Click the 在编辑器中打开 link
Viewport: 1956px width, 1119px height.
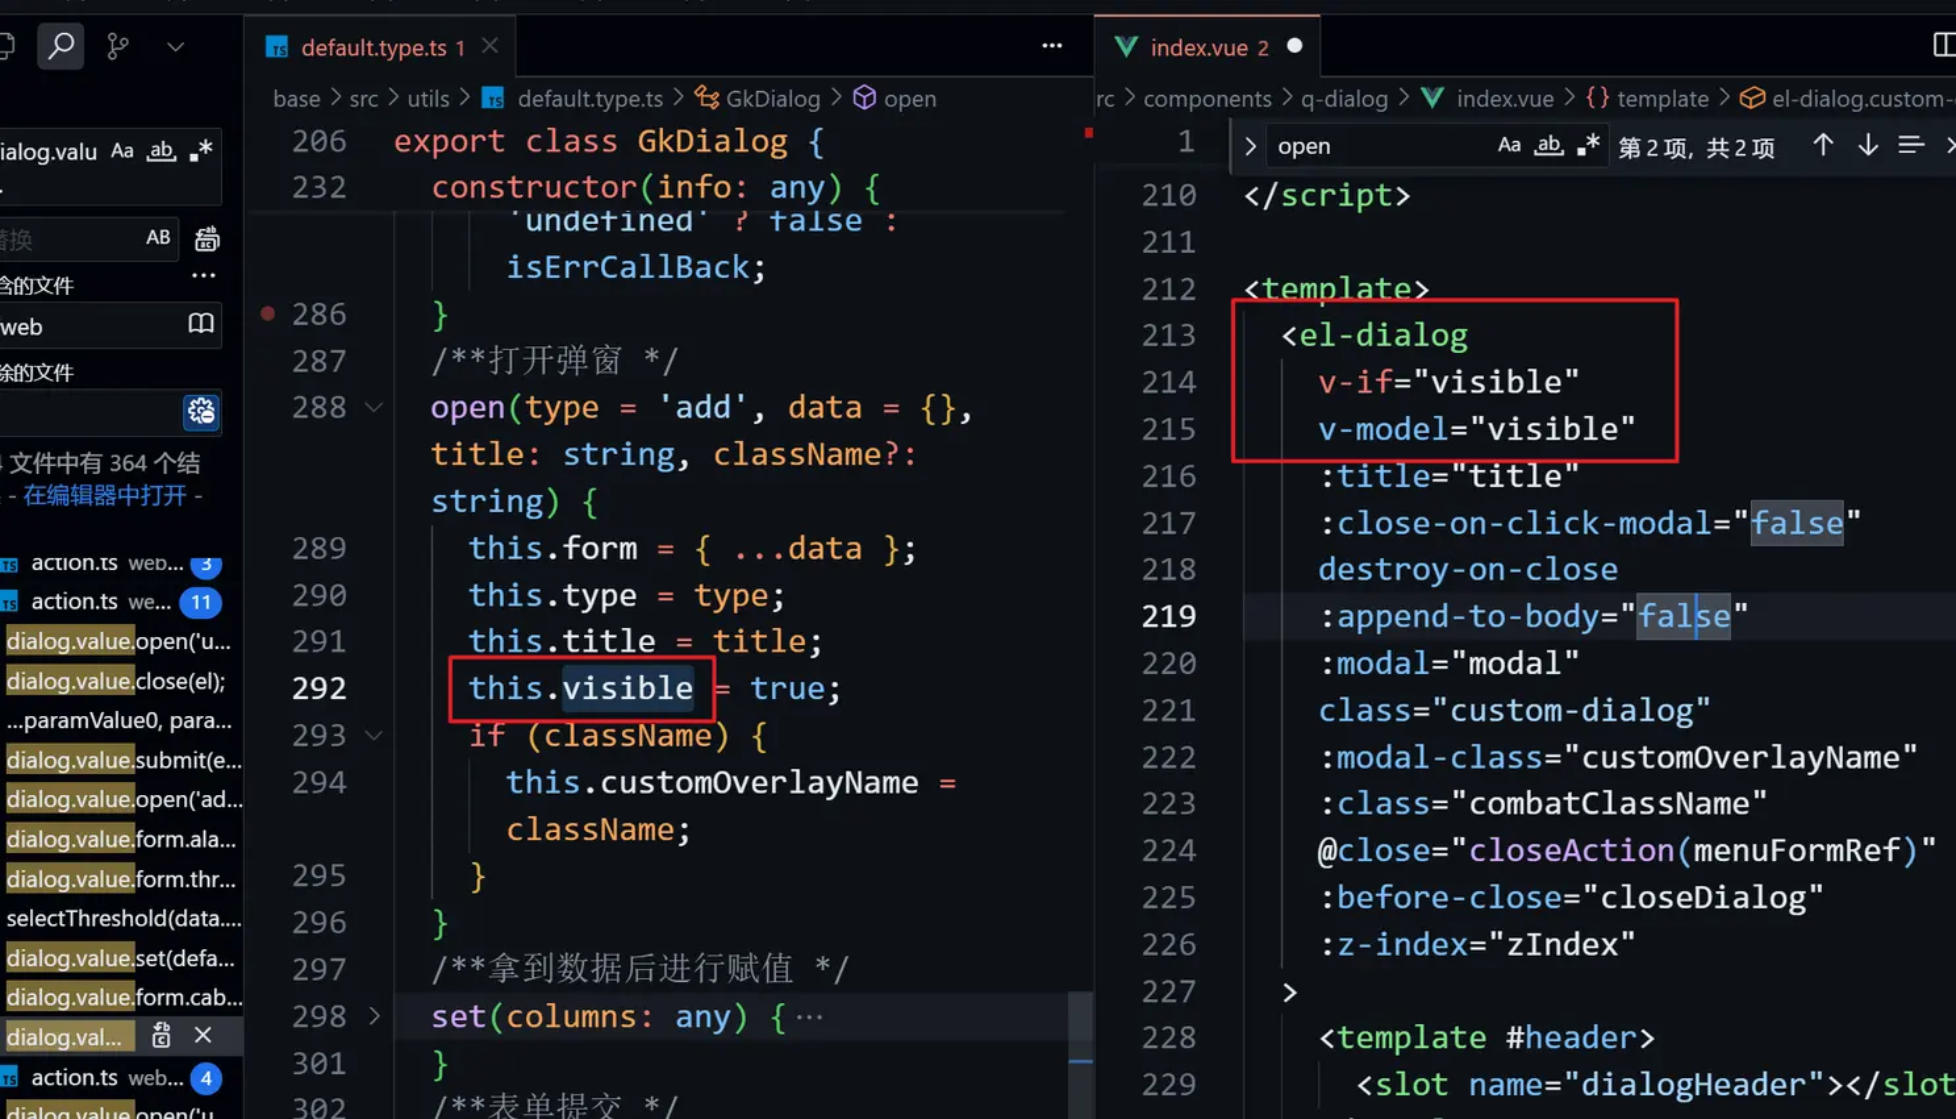(104, 495)
